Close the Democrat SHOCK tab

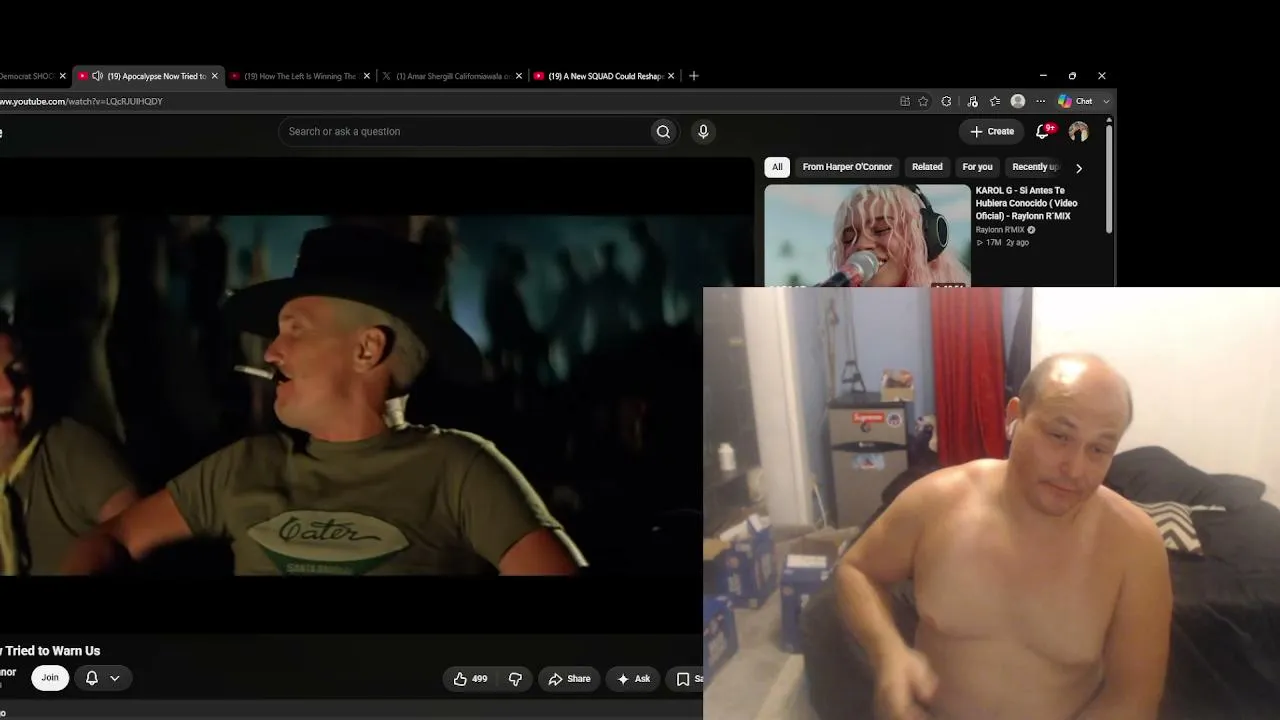click(62, 76)
